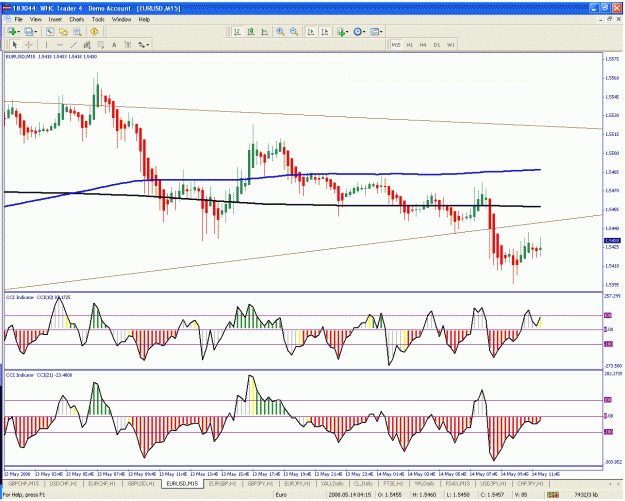Toggle Auto Scroll for the chart
The image size is (625, 501).
point(311,31)
